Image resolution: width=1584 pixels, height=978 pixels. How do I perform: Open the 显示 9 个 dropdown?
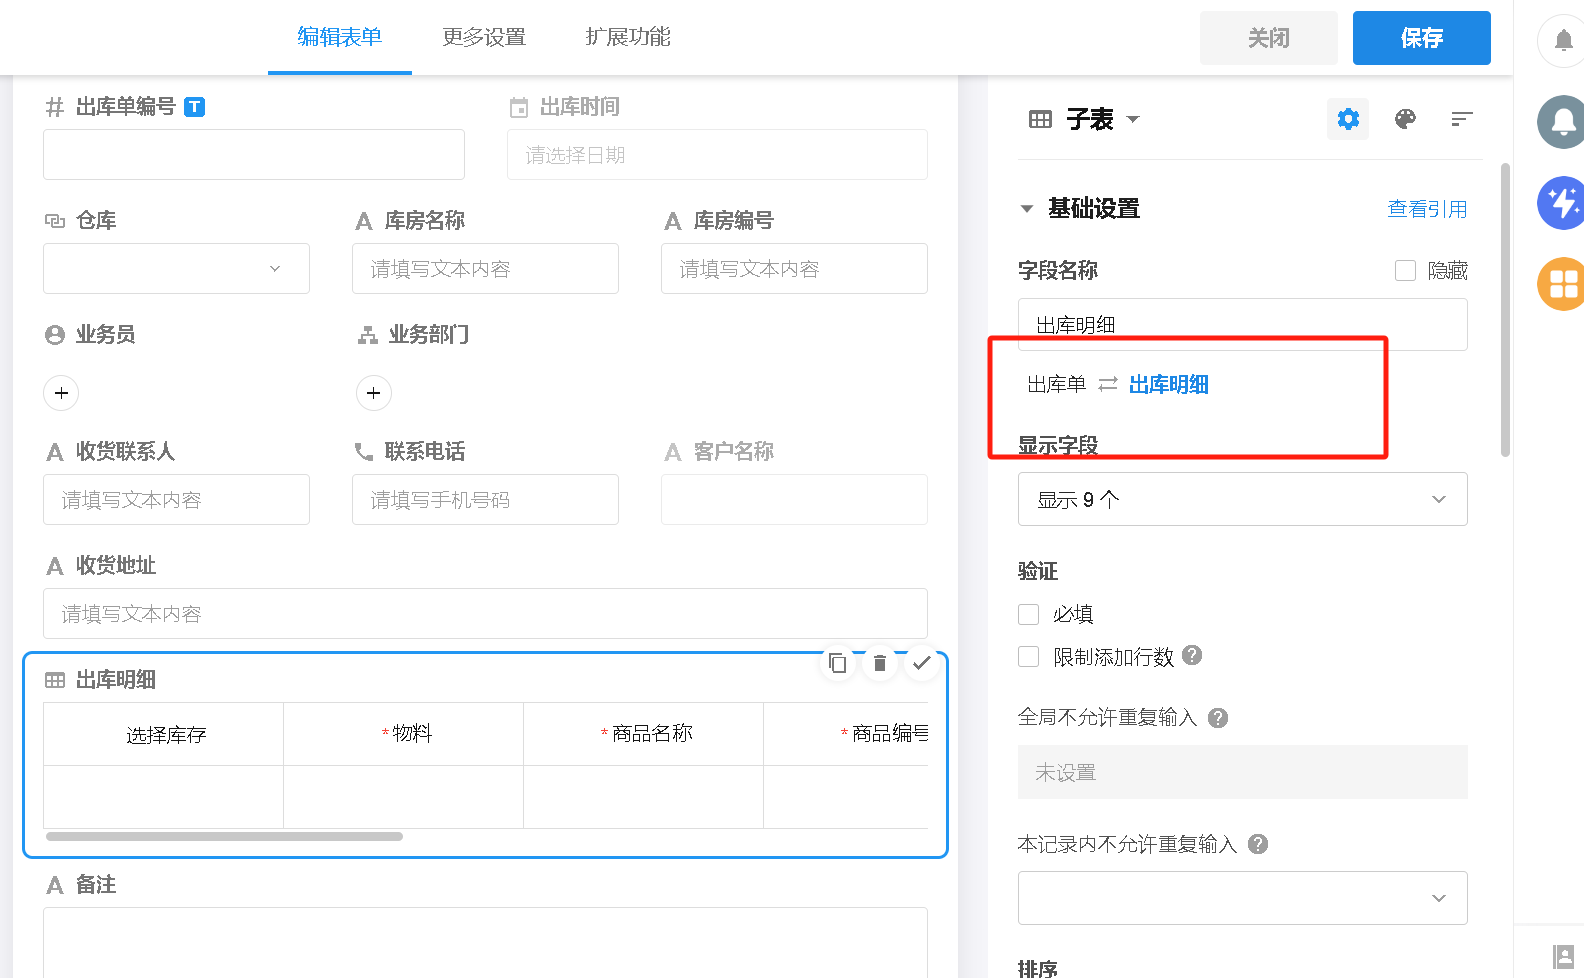(x=1242, y=499)
